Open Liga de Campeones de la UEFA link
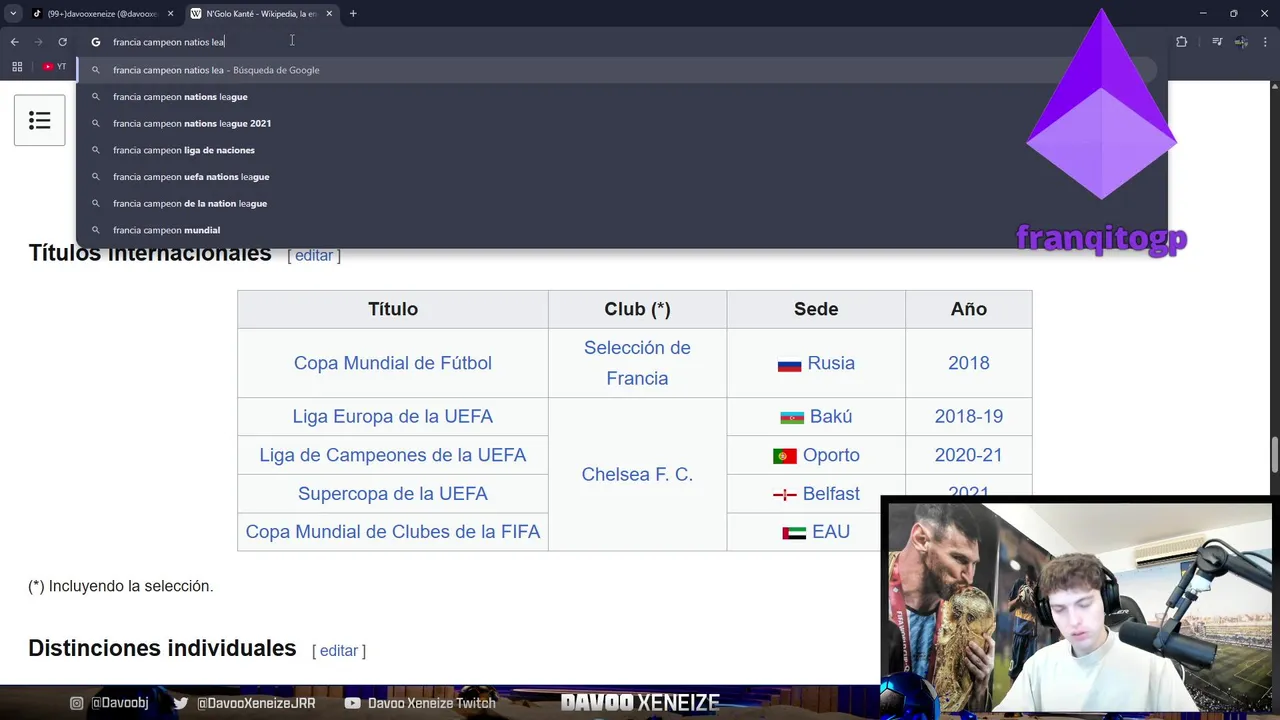Viewport: 1280px width, 720px height. (393, 455)
